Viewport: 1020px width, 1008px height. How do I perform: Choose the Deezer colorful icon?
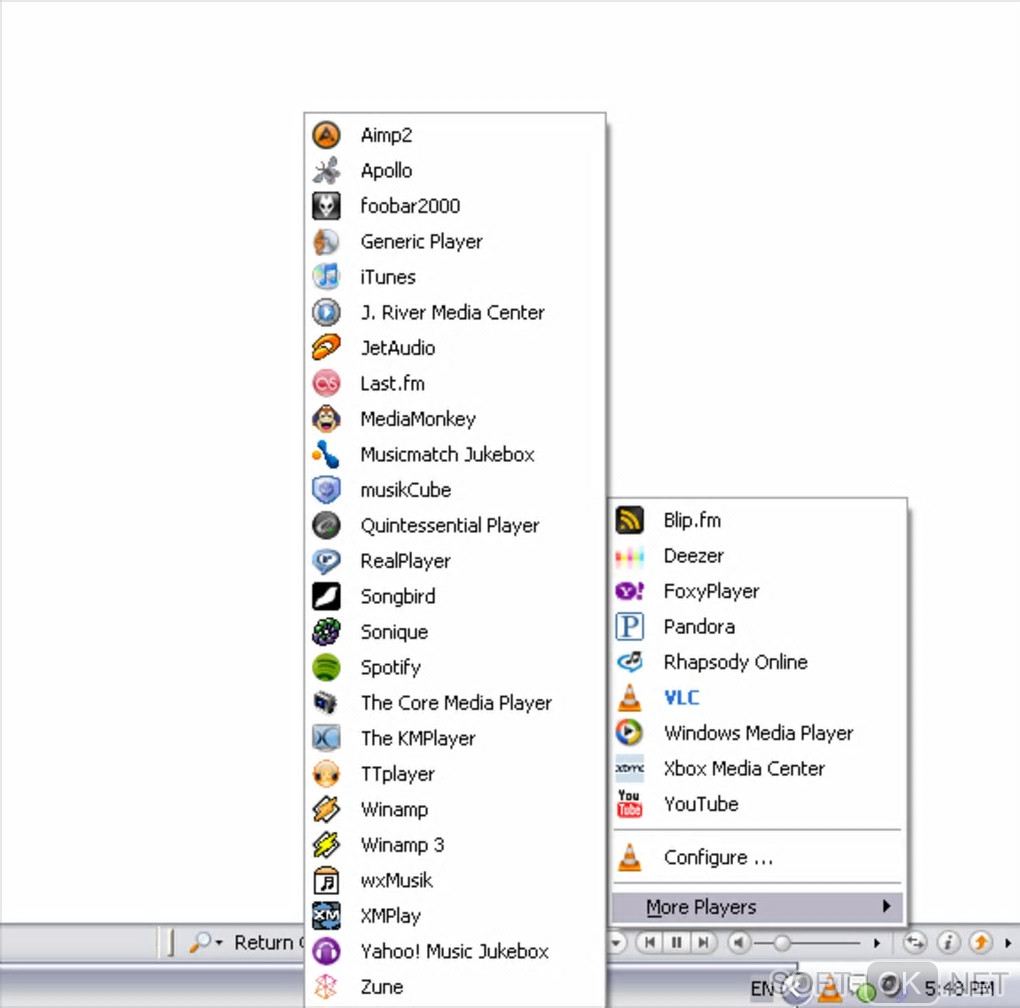(629, 556)
